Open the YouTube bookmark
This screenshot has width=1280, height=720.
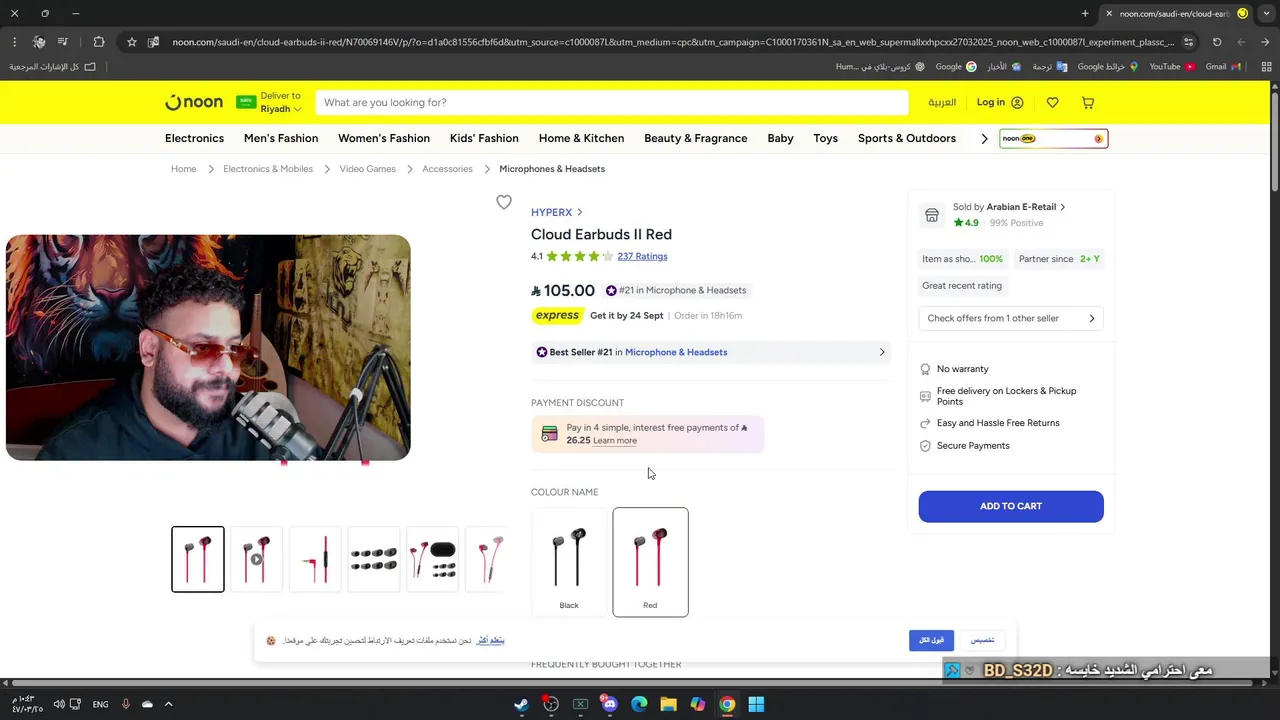click(1171, 66)
